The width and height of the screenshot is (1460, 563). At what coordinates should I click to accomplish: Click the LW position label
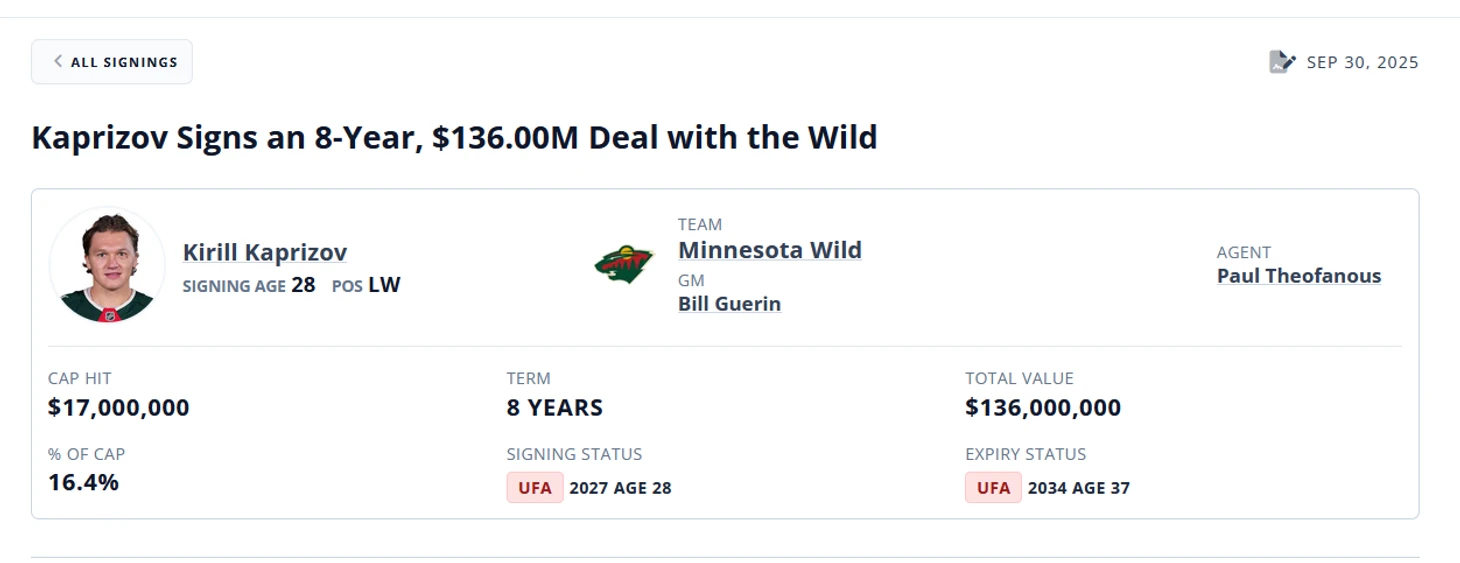coord(384,285)
